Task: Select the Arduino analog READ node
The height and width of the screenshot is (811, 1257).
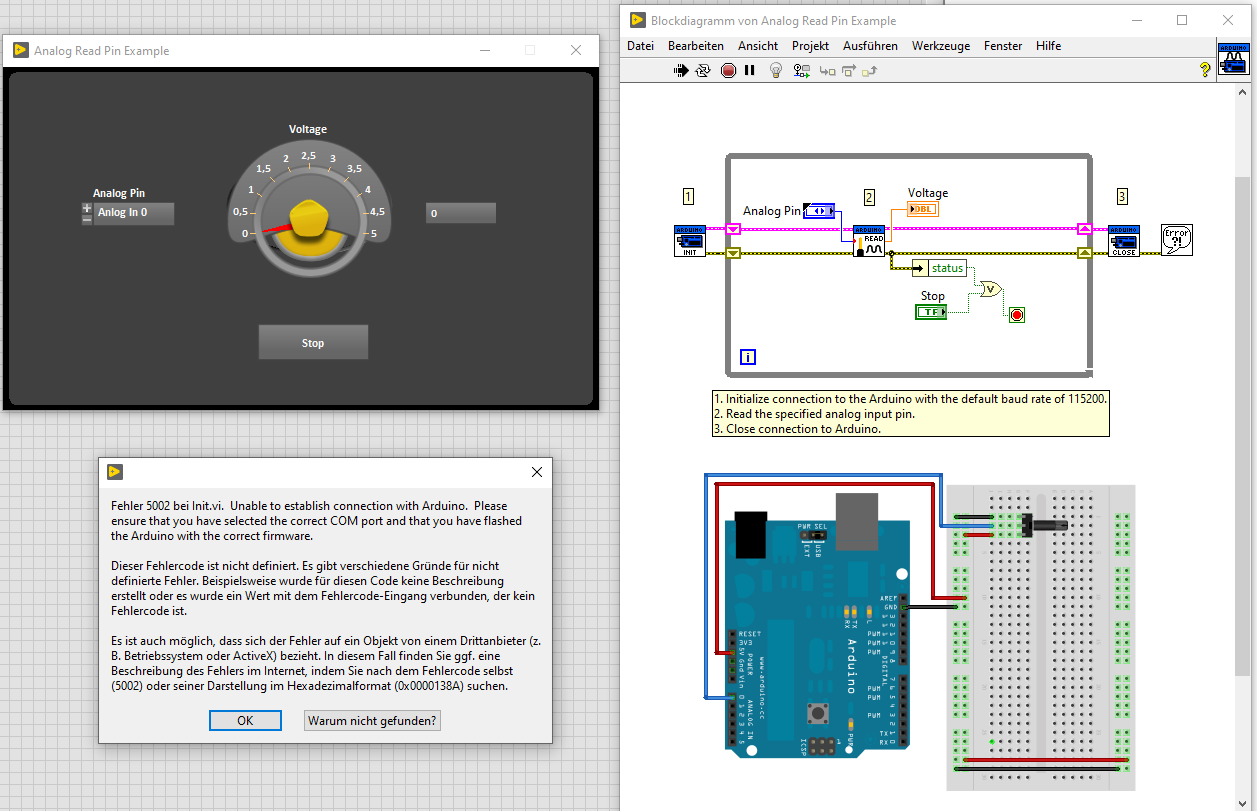Action: tap(869, 241)
